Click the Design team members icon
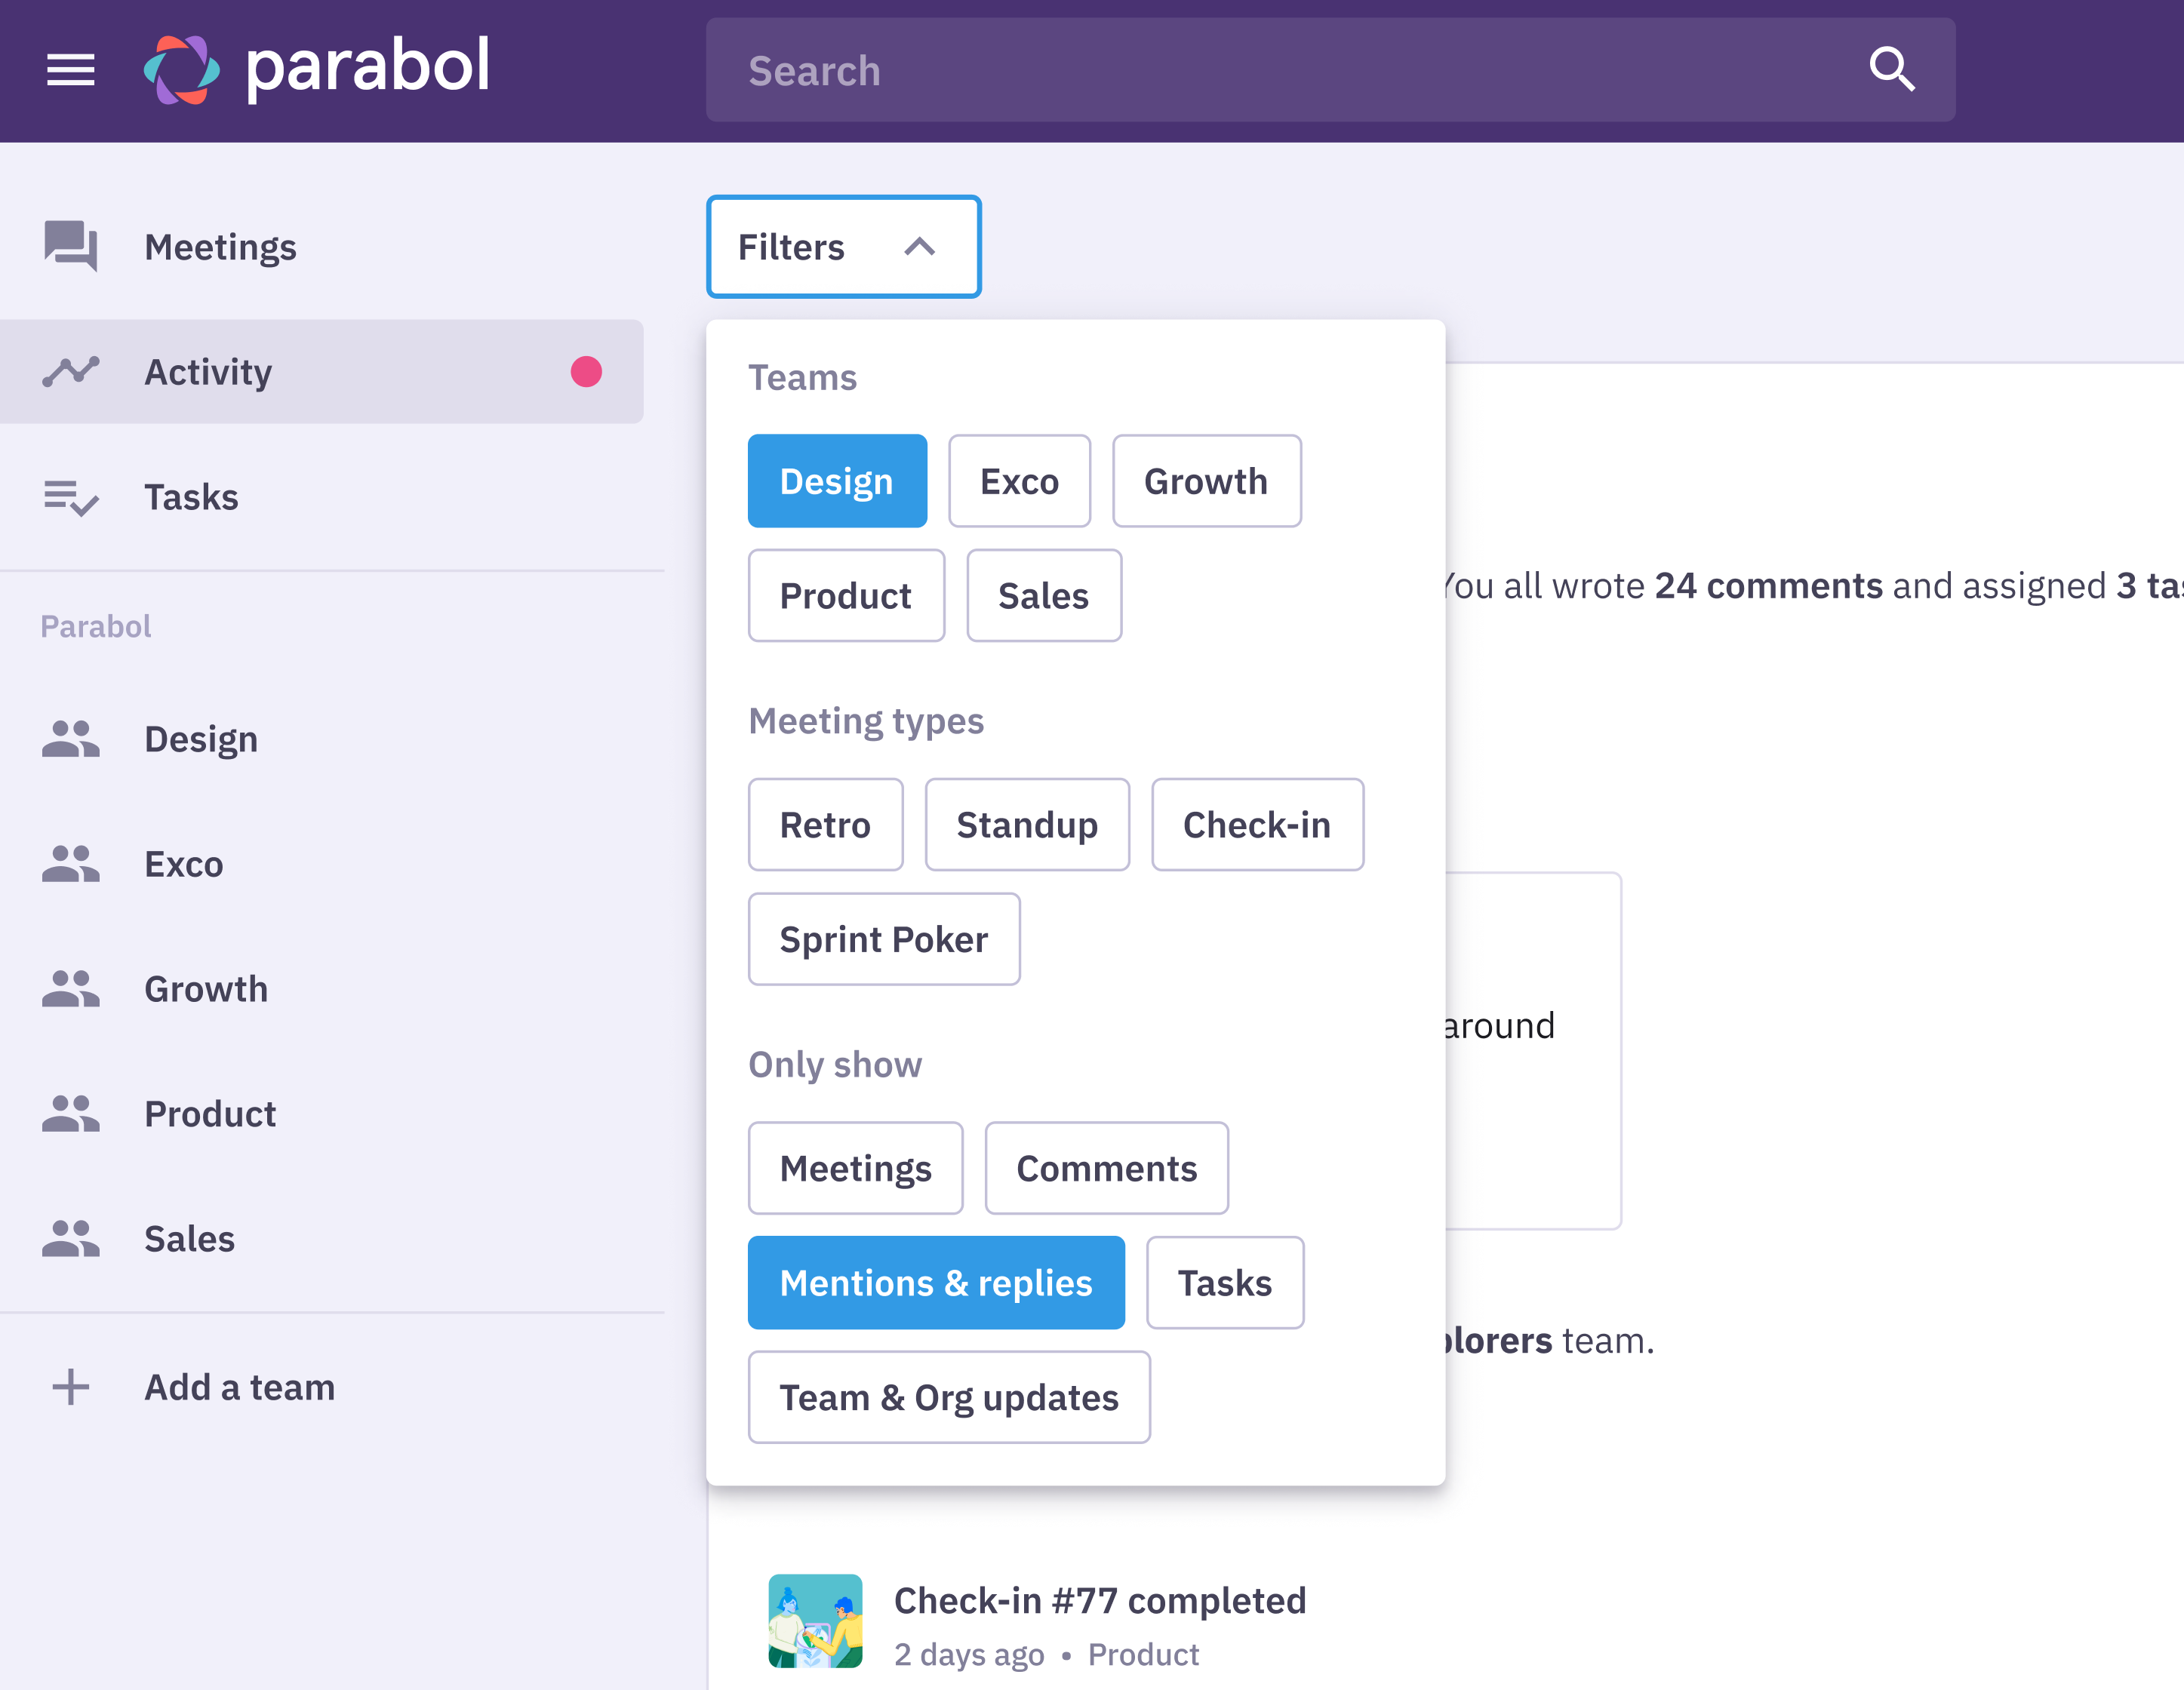 click(x=70, y=739)
